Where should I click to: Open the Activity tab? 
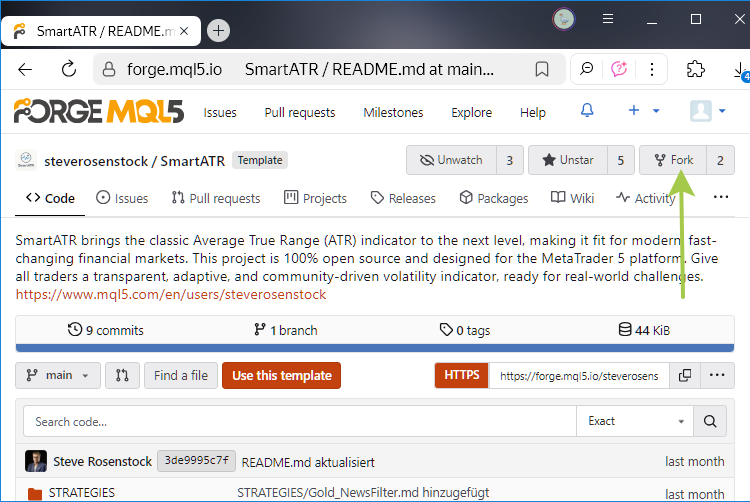point(646,198)
